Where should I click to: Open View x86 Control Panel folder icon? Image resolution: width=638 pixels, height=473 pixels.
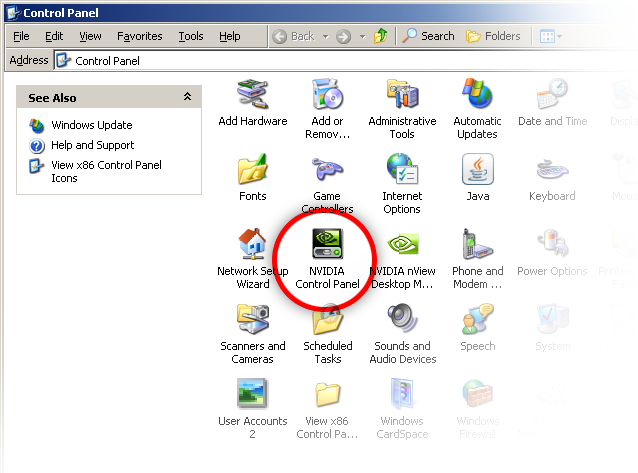(x=327, y=394)
